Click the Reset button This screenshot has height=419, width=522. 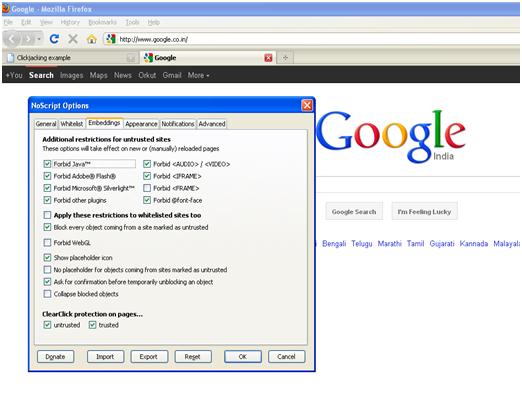193,357
